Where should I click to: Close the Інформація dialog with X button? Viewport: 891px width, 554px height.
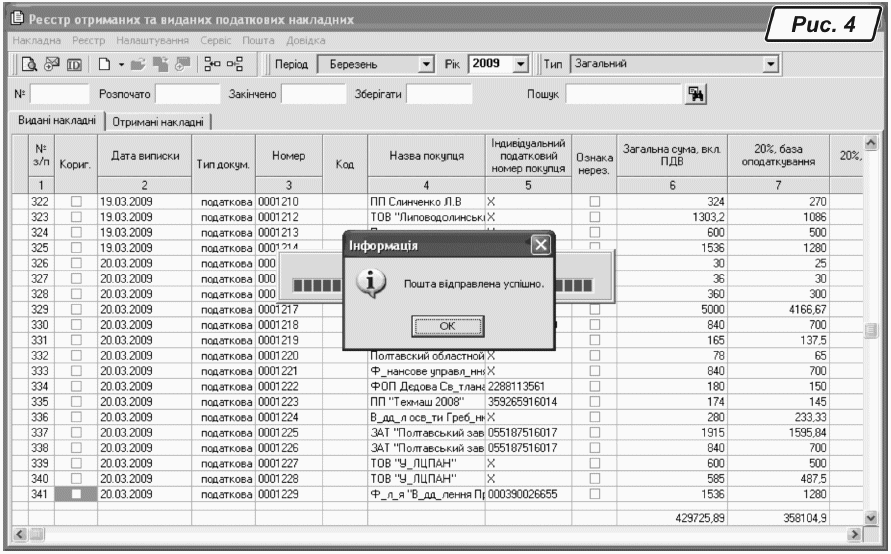point(540,244)
